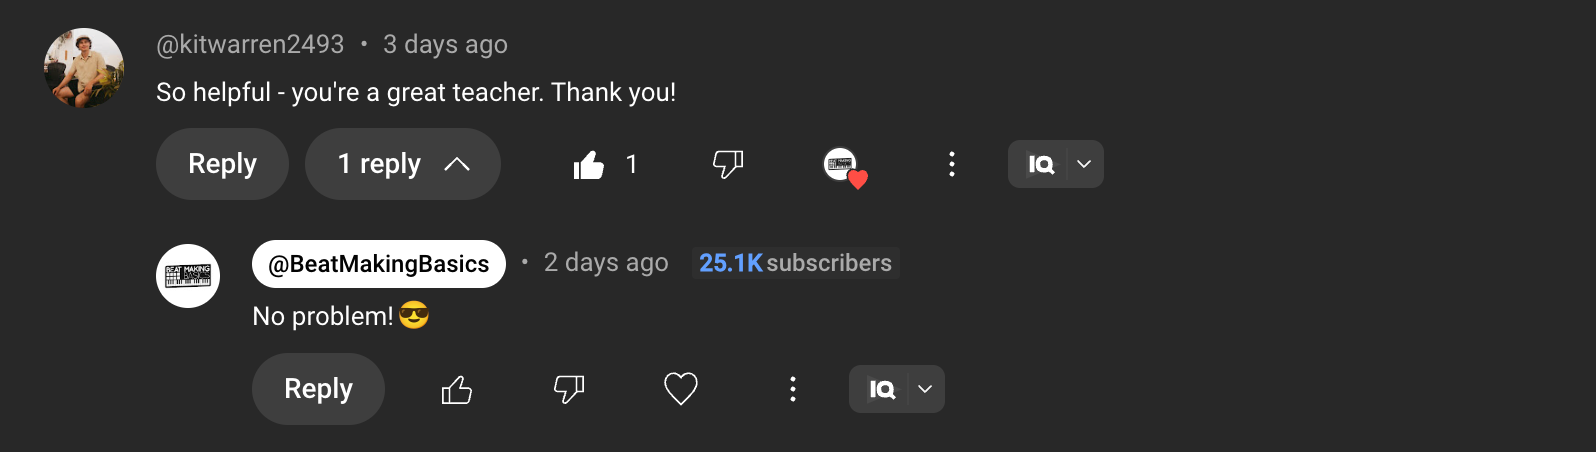The height and width of the screenshot is (452, 1596).
Task: Open three-dot menu on kitwarren2493 comment
Action: [x=951, y=164]
